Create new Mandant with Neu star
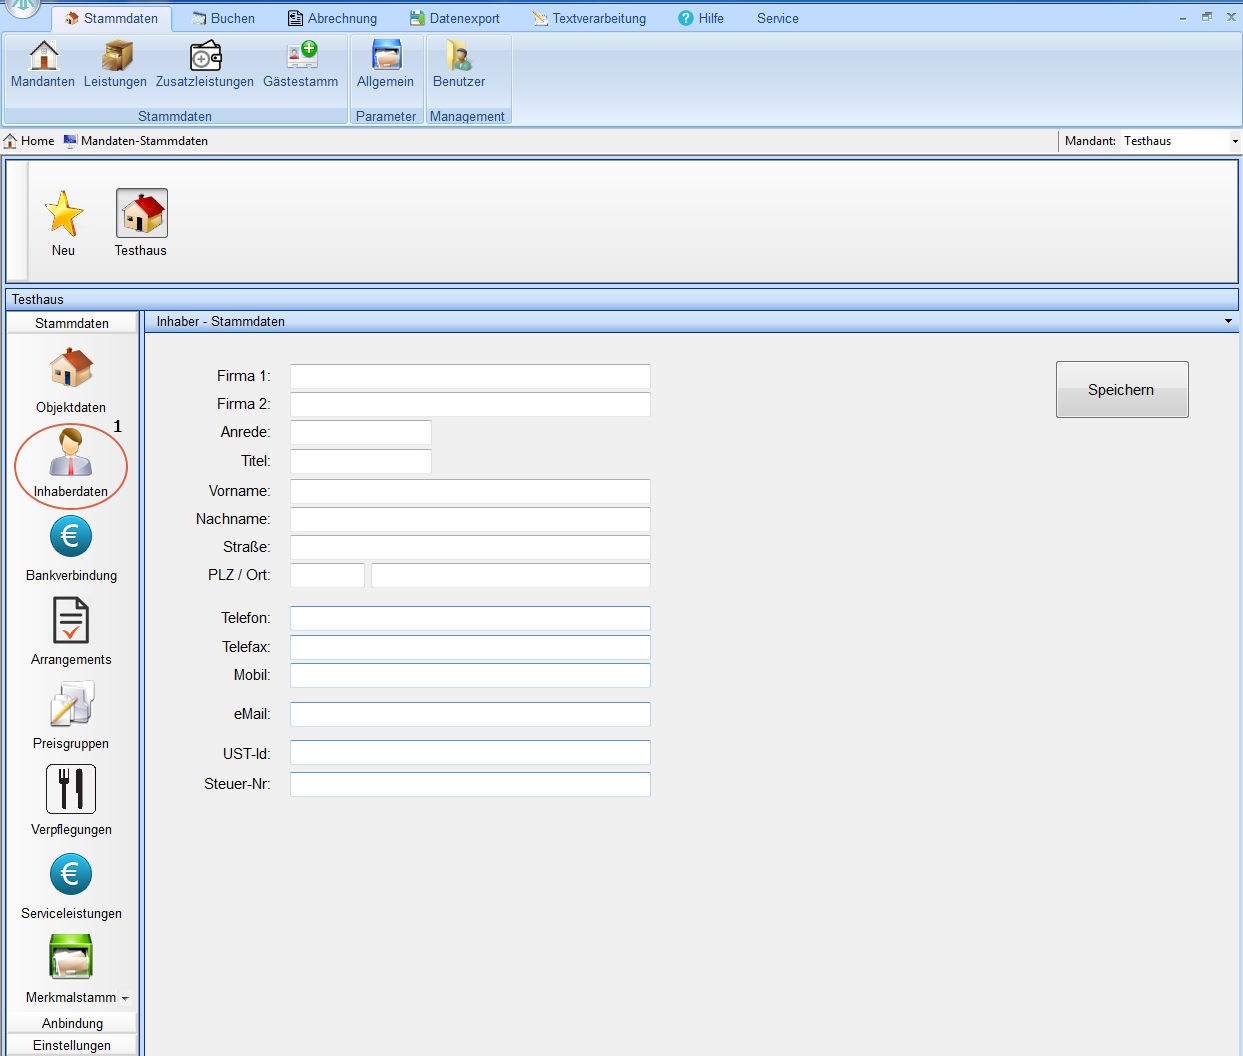This screenshot has height=1056, width=1243. point(64,223)
